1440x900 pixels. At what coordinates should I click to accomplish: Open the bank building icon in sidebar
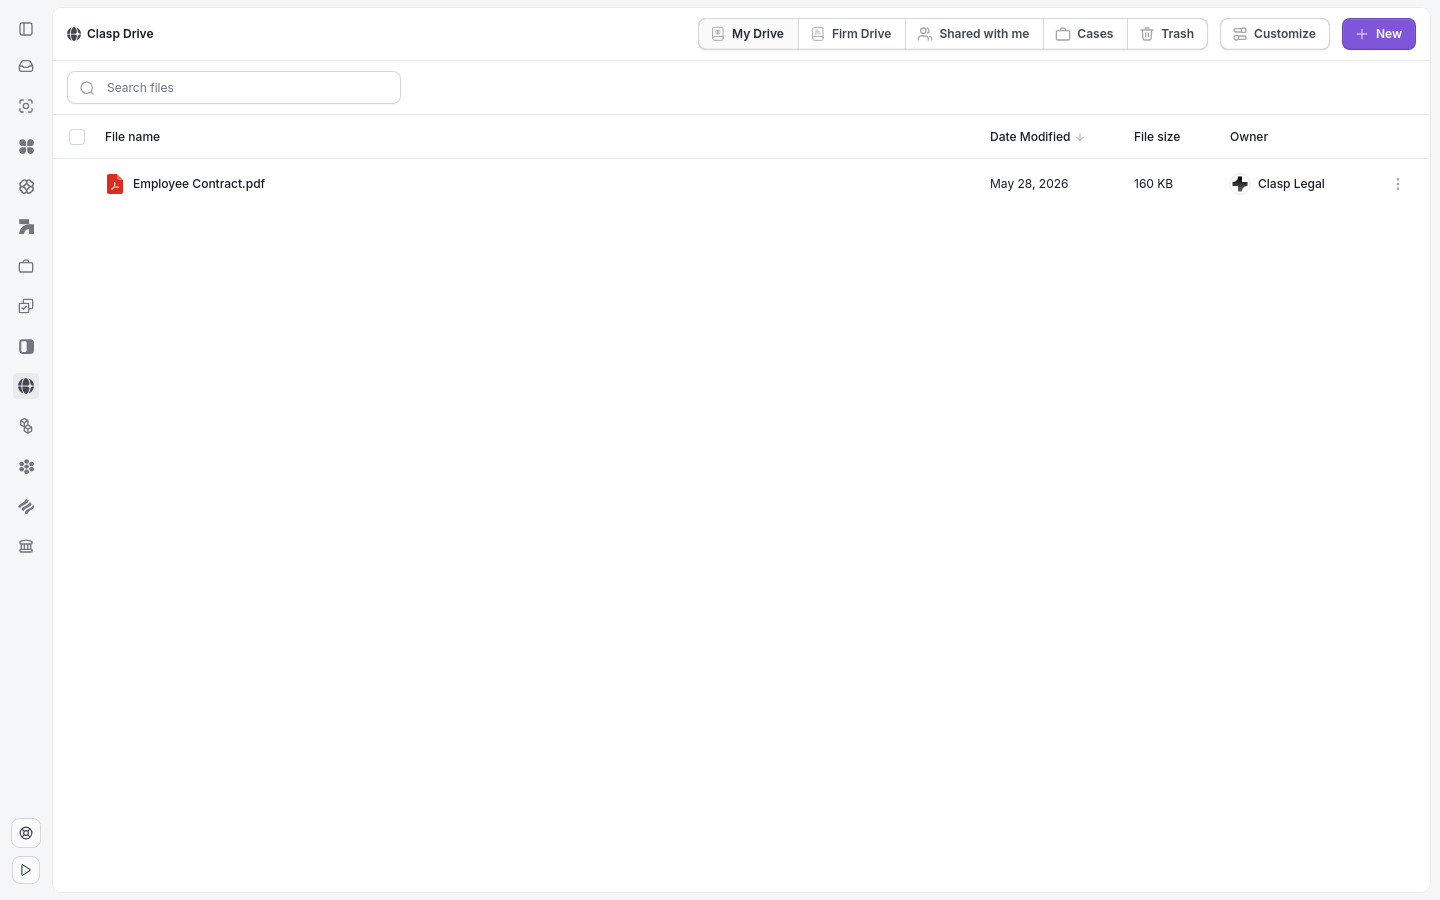click(26, 546)
